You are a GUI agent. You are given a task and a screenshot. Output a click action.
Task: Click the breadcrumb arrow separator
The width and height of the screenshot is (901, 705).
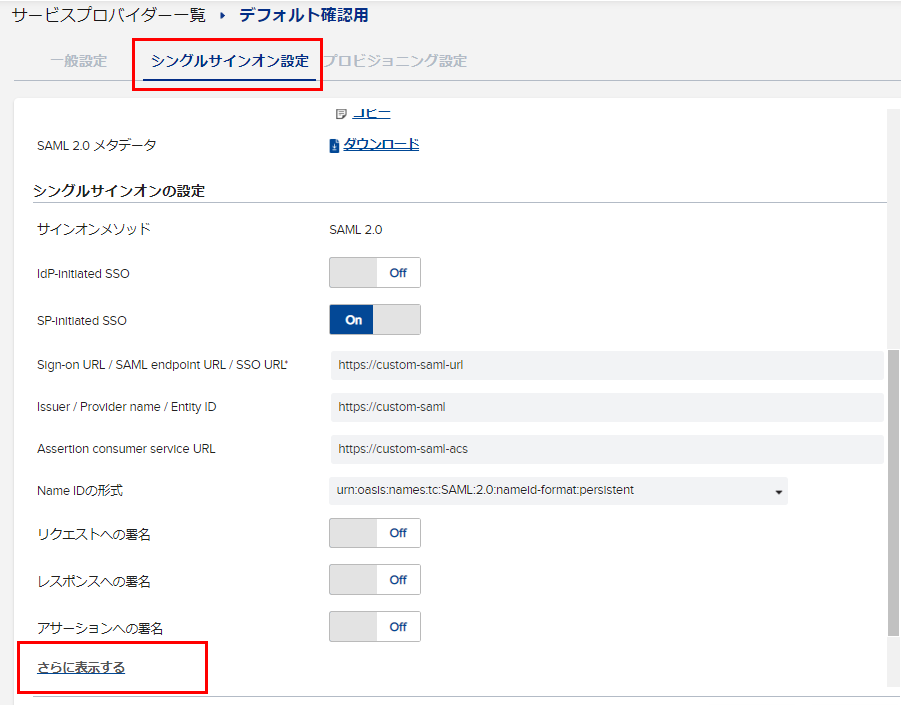(x=222, y=16)
